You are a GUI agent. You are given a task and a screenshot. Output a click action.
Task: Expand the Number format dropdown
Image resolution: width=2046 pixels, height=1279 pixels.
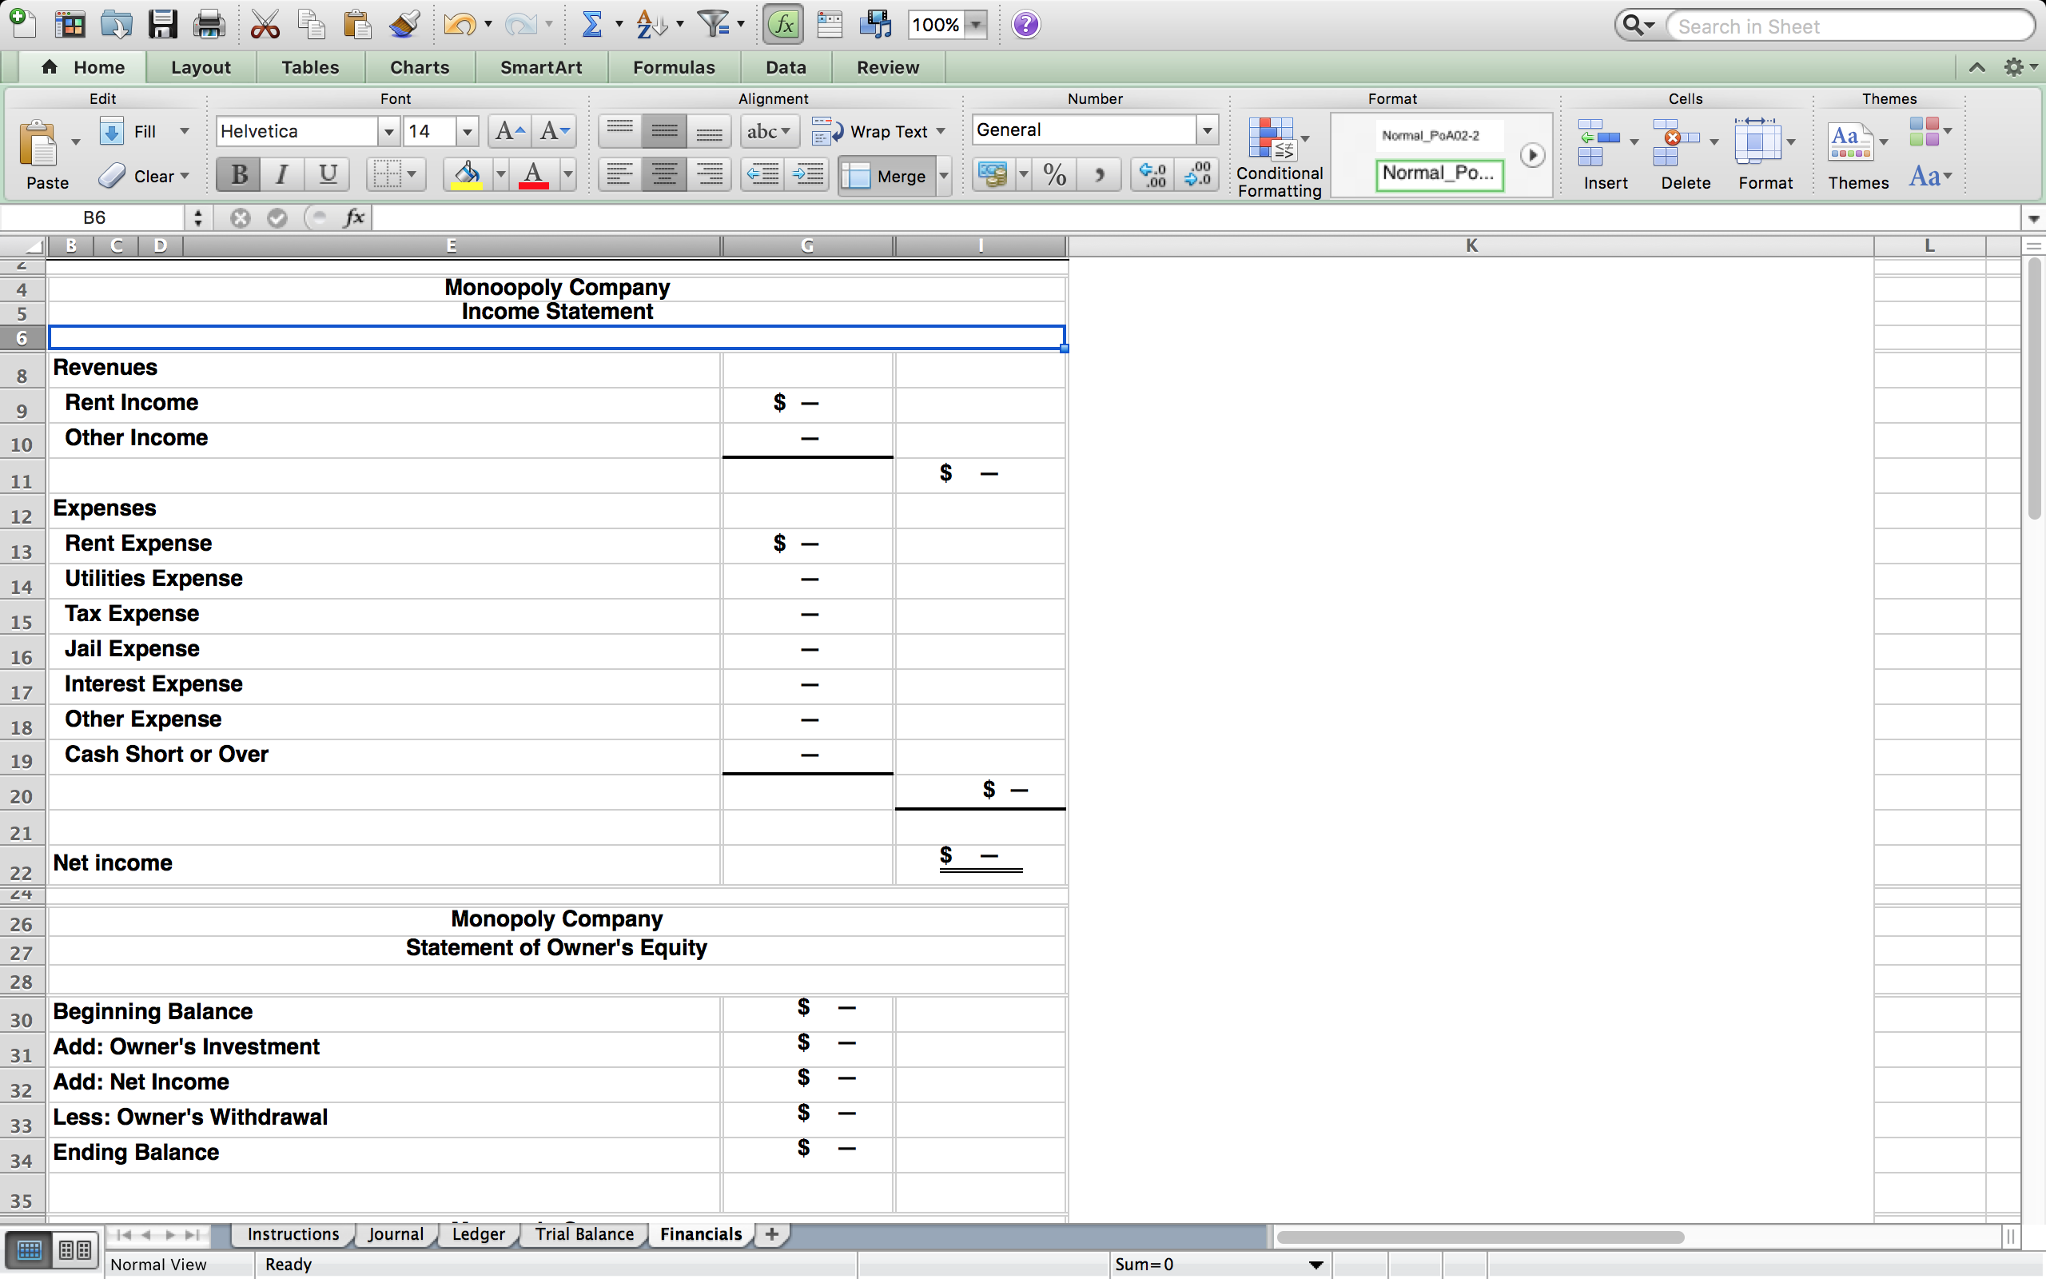1206,130
